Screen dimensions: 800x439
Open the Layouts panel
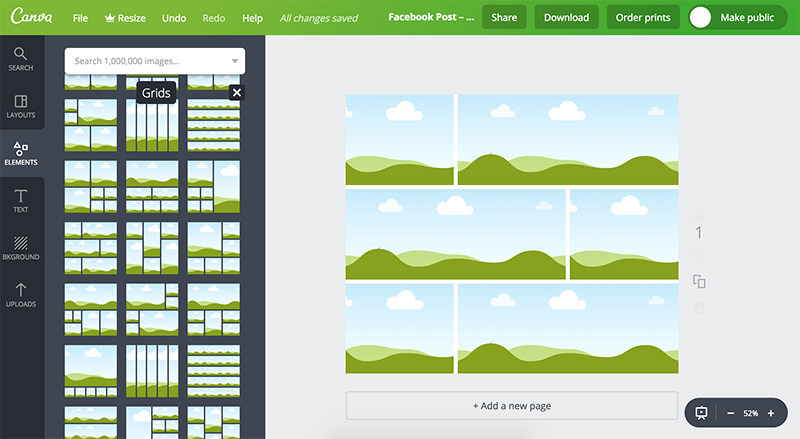pos(21,106)
